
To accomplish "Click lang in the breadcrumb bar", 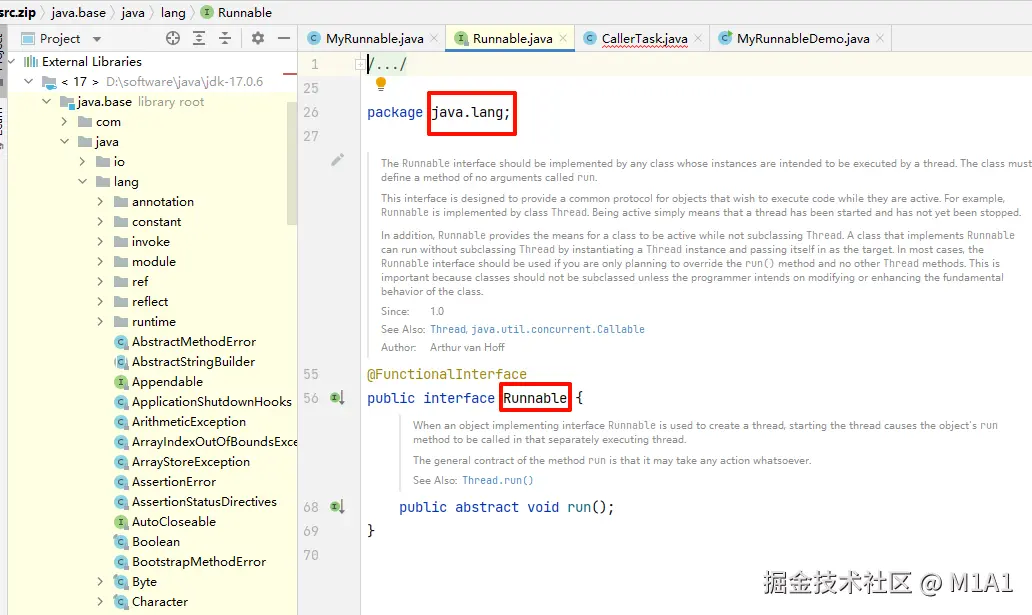I will coord(173,13).
